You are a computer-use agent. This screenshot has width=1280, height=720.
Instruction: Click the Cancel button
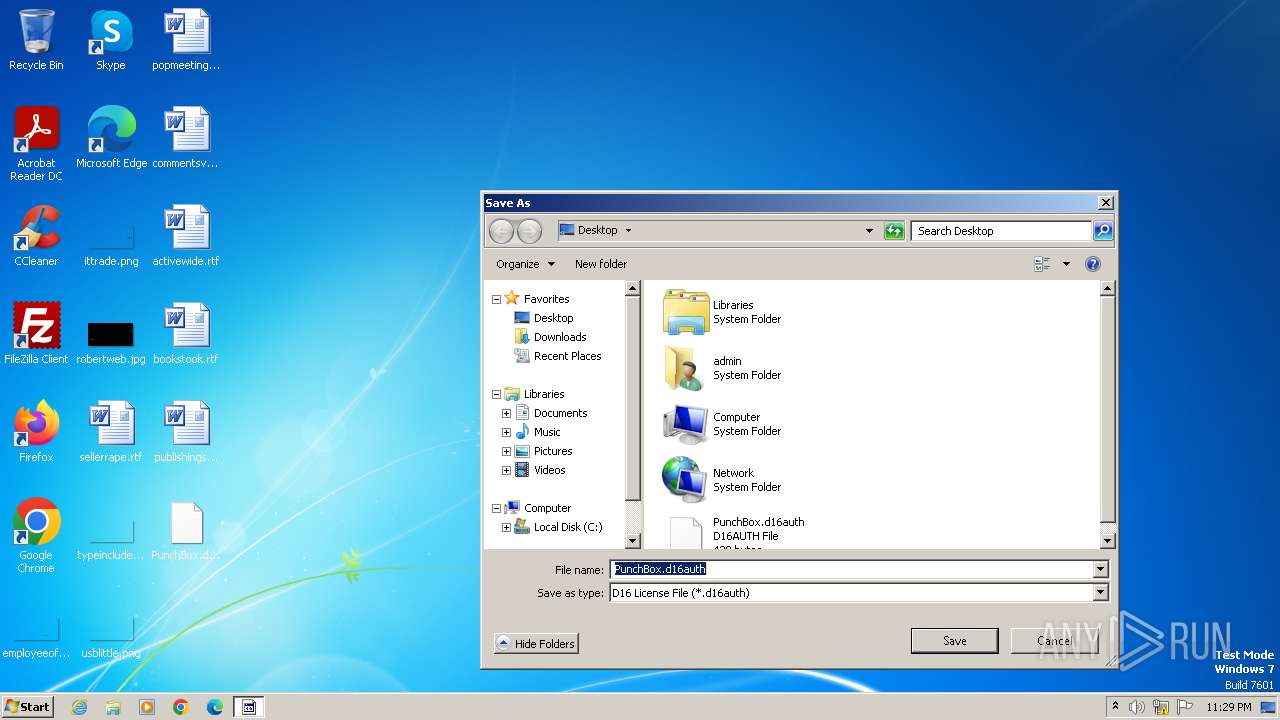1054,641
